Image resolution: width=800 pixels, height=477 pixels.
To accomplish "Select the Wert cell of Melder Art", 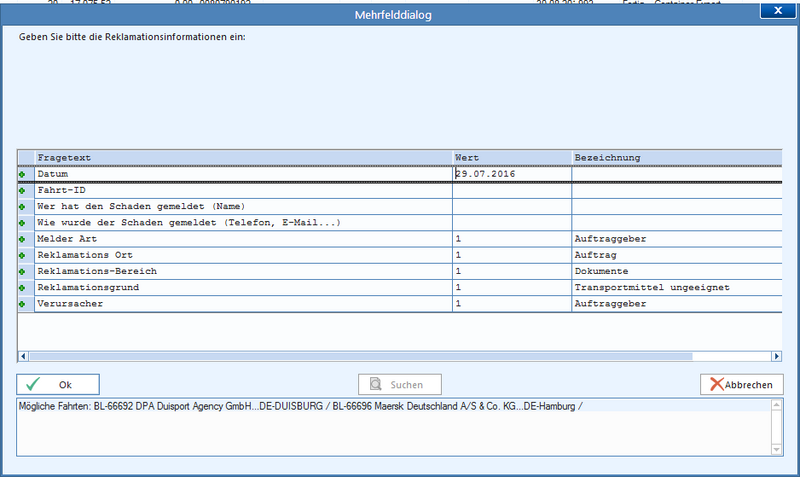I will [512, 239].
